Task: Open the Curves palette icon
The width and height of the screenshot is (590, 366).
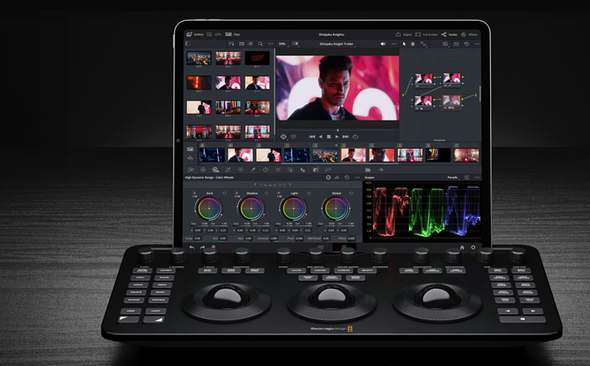Action: 228,170
